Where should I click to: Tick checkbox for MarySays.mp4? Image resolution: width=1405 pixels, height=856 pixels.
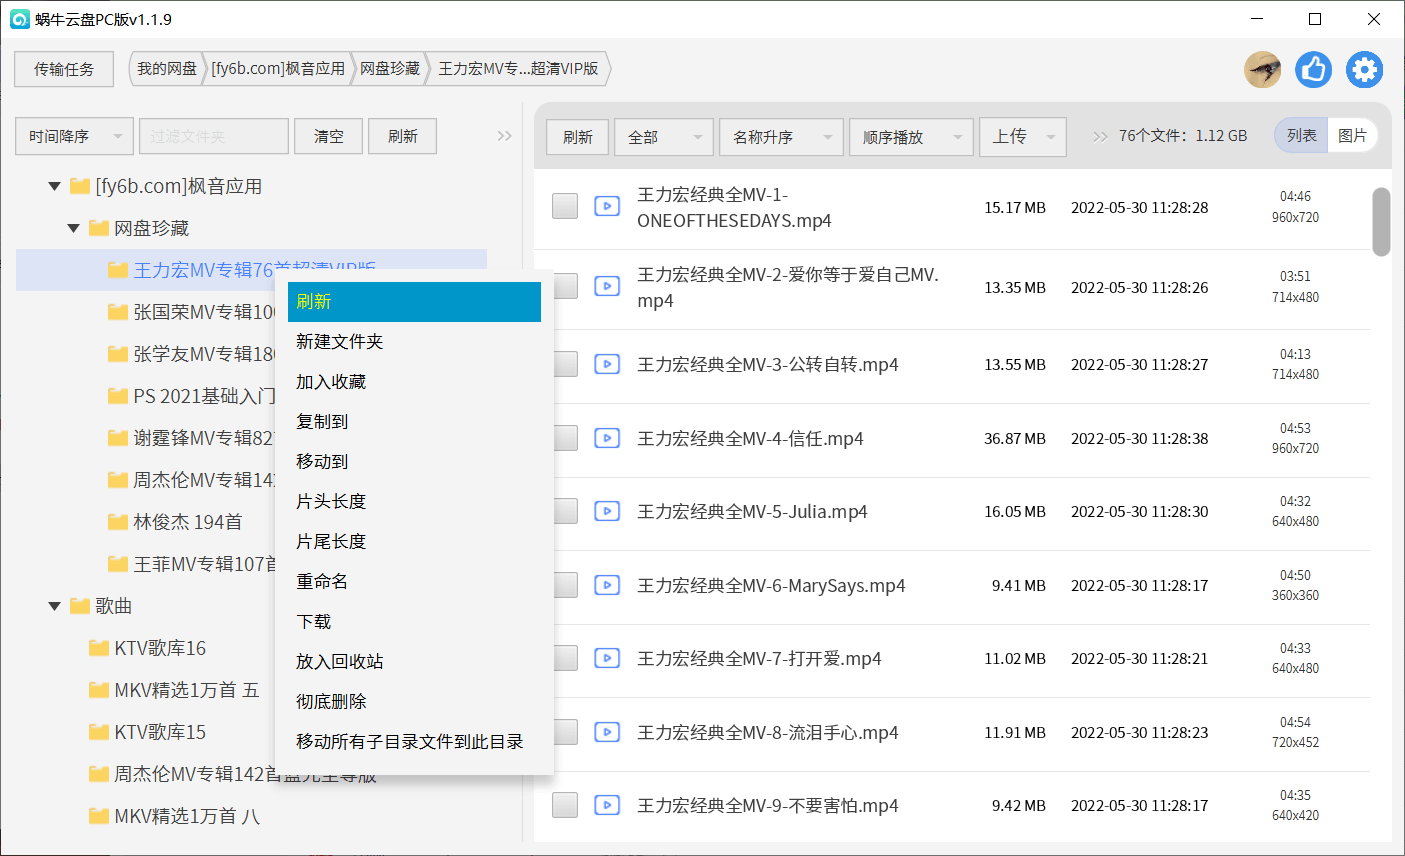tap(565, 585)
